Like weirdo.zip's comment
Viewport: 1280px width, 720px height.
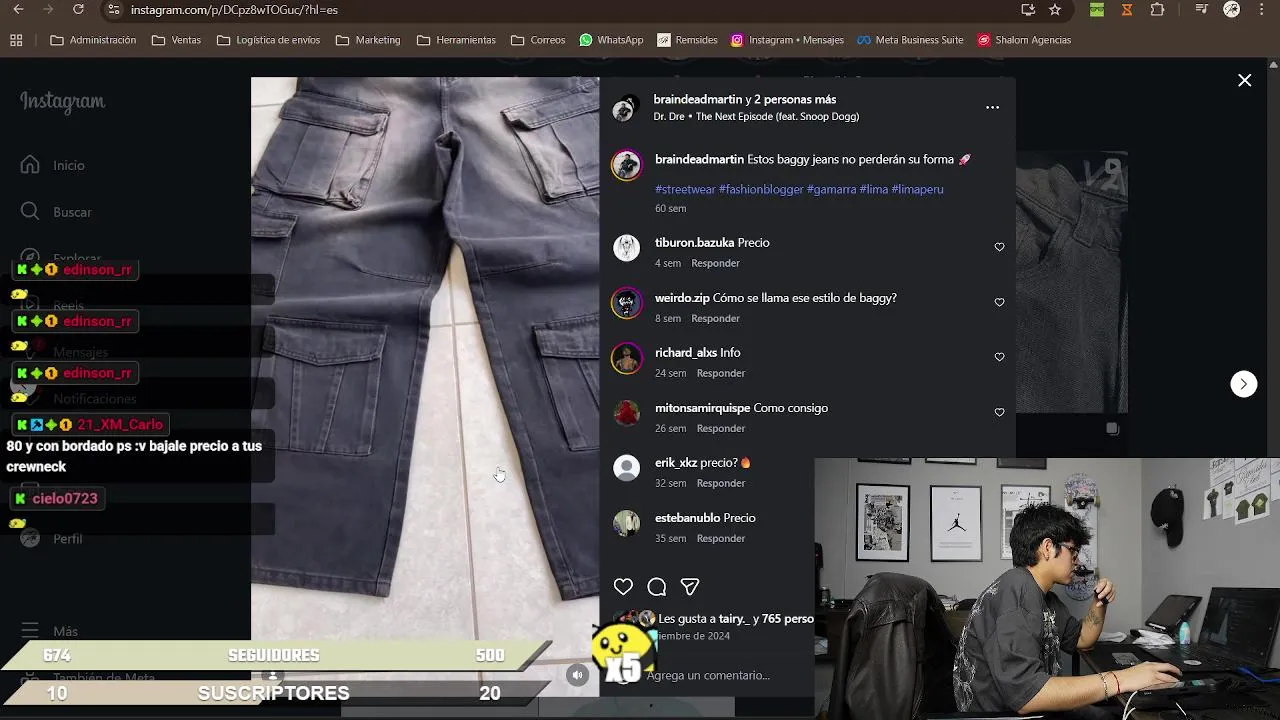(x=999, y=302)
